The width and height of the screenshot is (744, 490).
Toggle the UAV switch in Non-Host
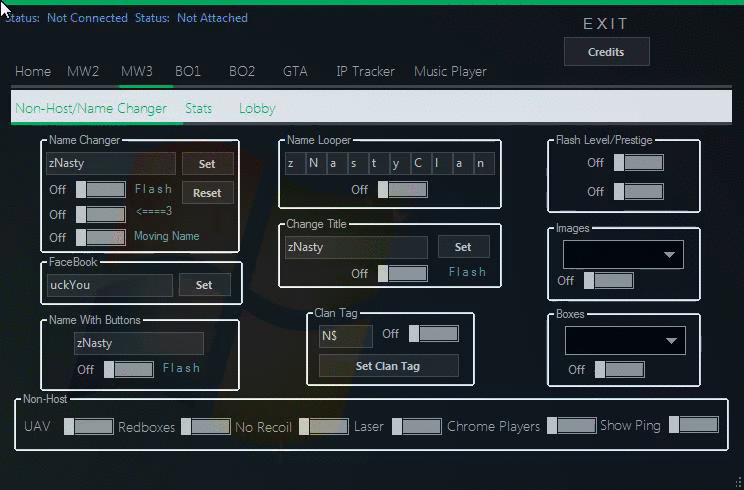click(x=89, y=427)
